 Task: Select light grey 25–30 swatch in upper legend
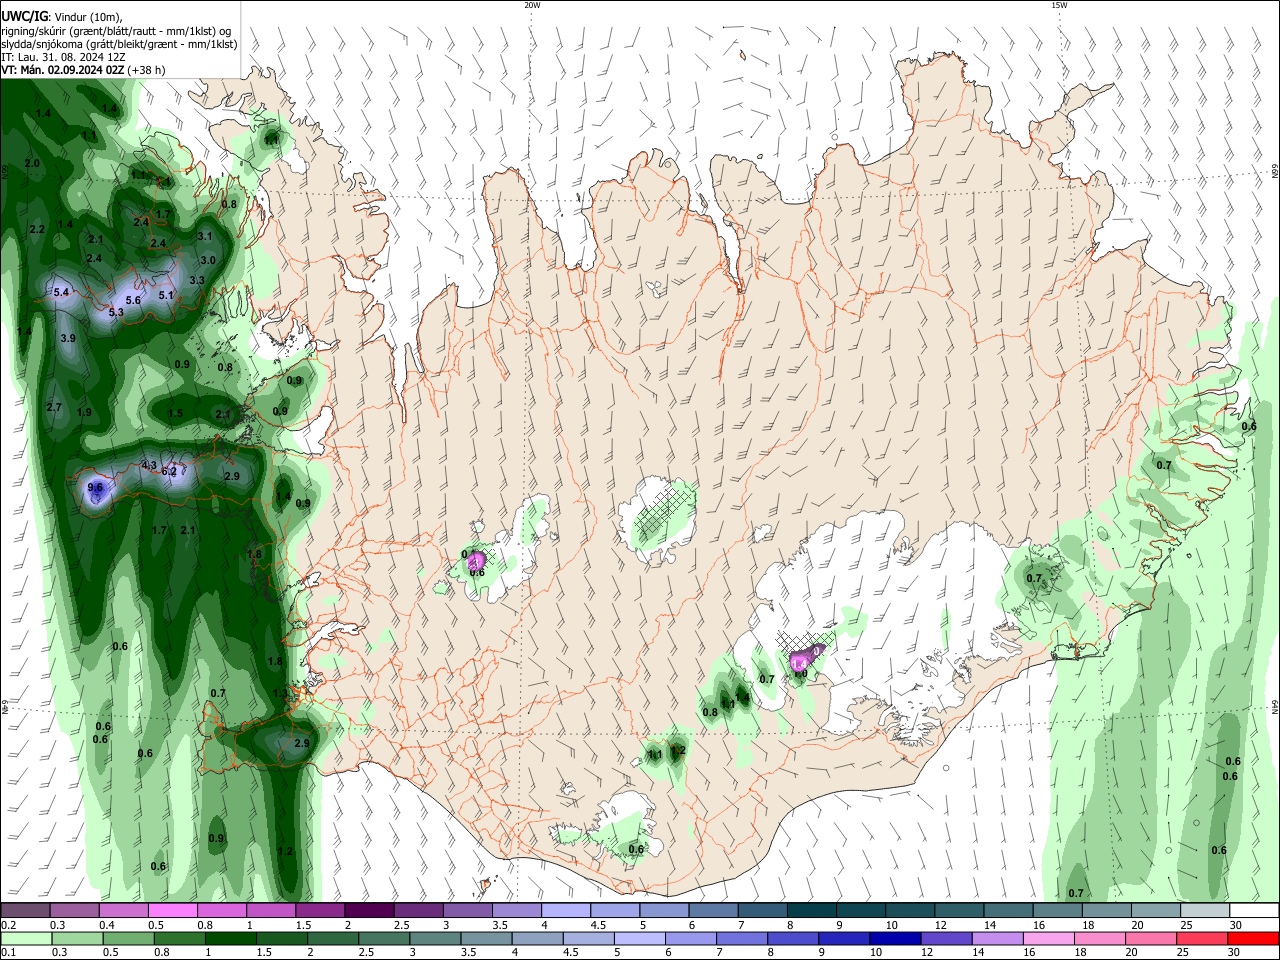(x=1206, y=910)
